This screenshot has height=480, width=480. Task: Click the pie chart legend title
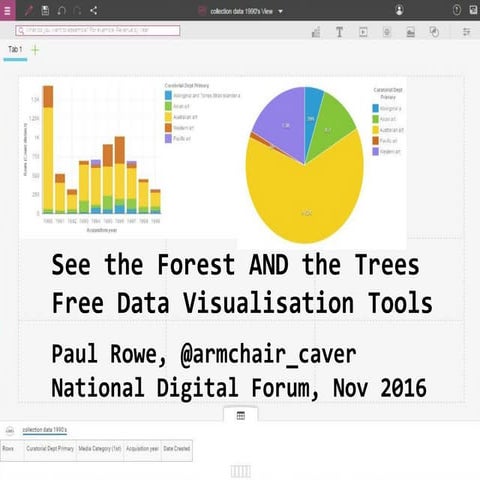(x=388, y=93)
